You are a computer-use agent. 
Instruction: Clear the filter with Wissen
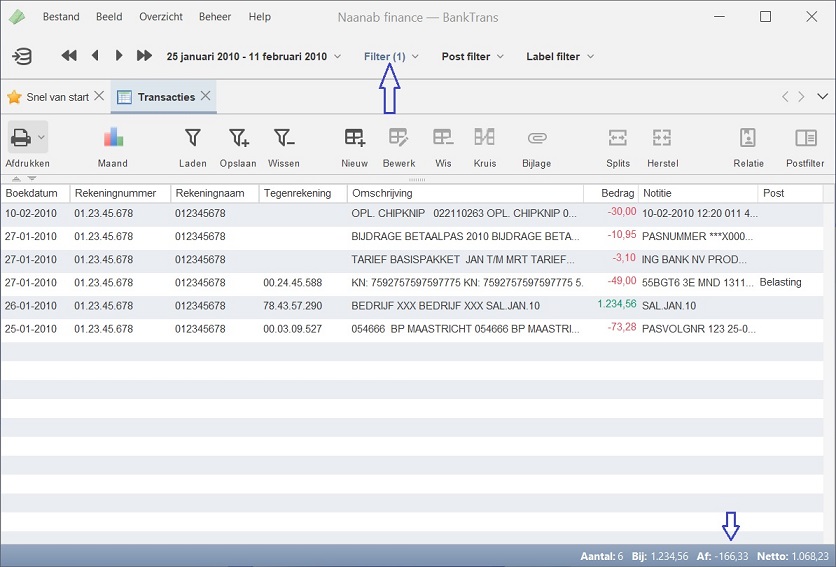[x=284, y=138]
